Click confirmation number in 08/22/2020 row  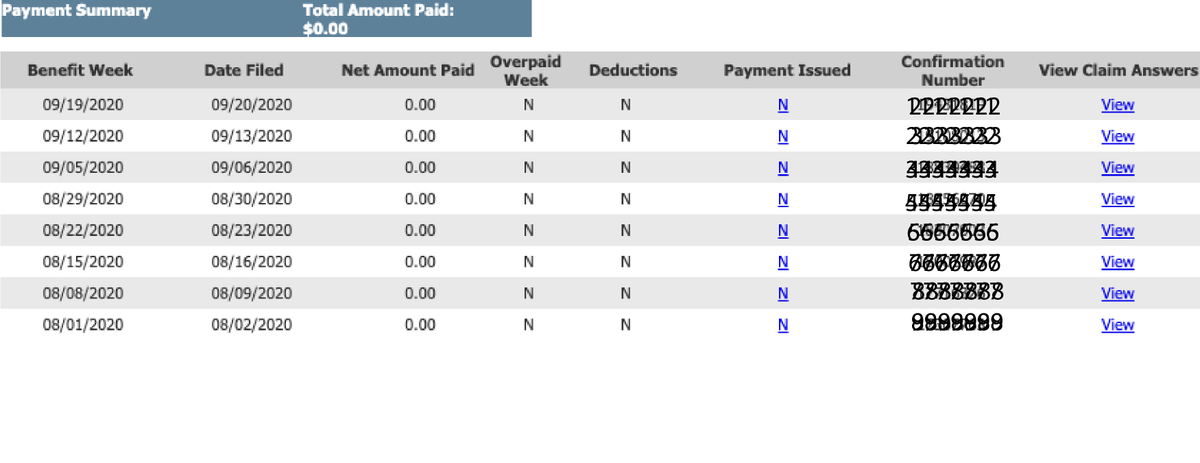pyautogui.click(x=953, y=232)
